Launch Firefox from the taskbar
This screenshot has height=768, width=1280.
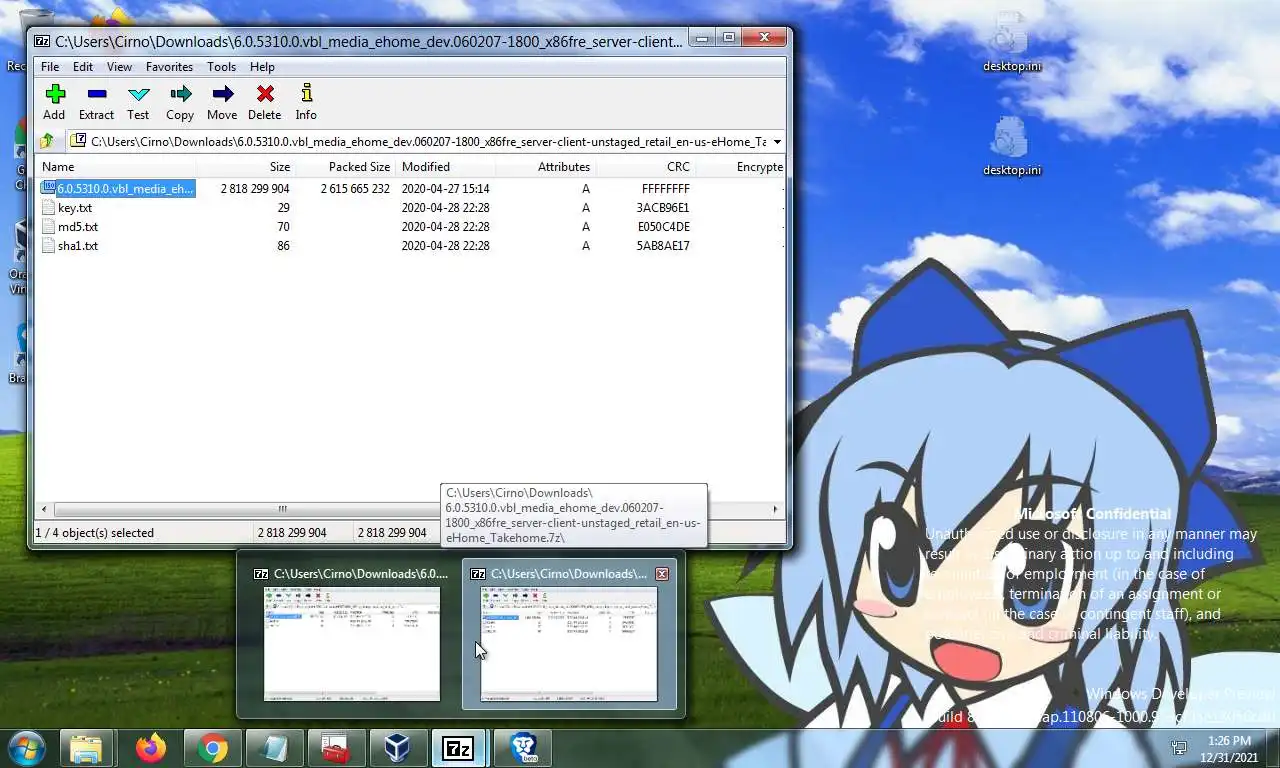(151, 748)
